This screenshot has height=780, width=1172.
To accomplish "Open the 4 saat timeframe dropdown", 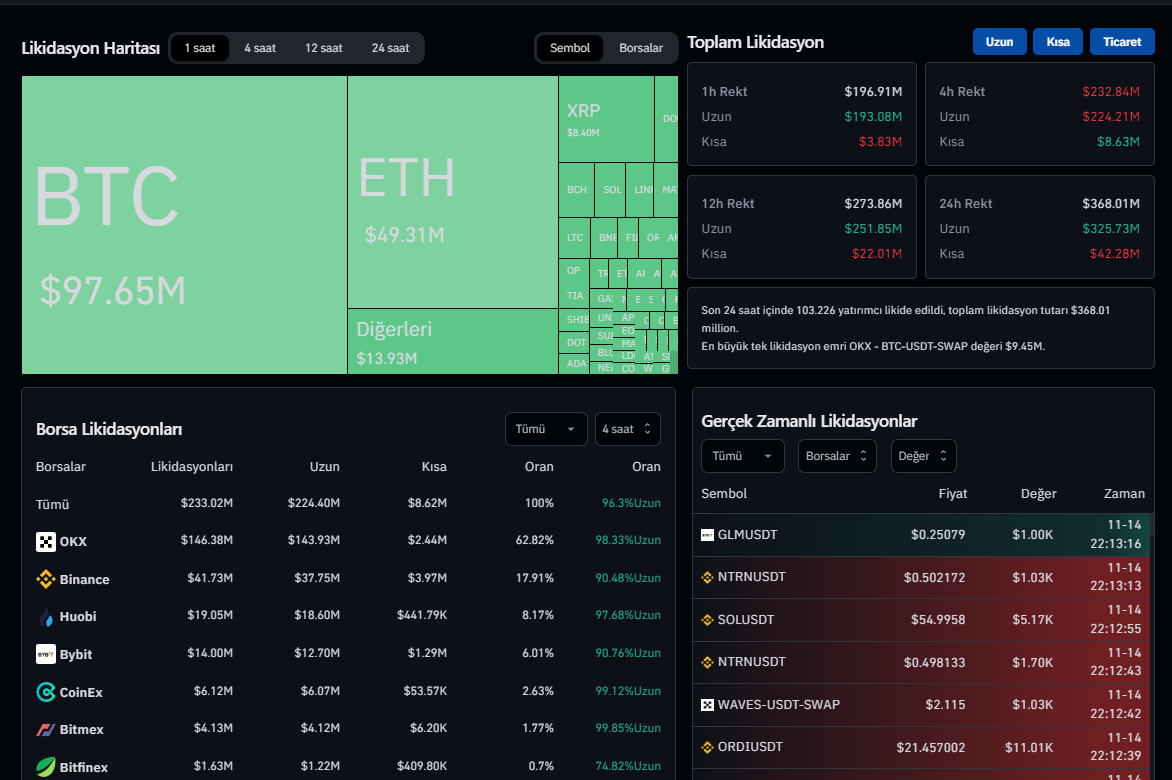I will pos(627,429).
